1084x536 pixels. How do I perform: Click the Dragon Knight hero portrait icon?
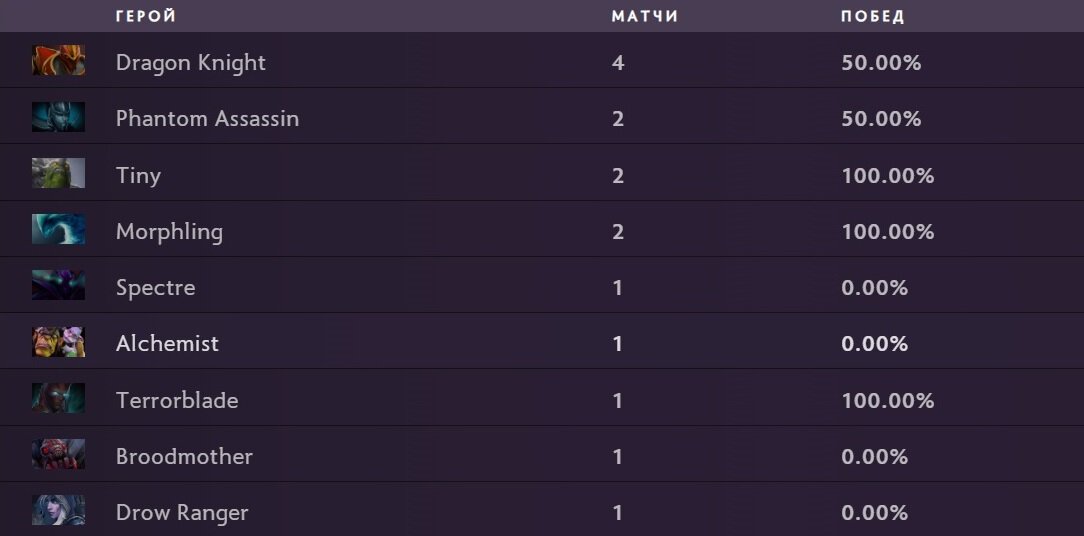tap(59, 60)
